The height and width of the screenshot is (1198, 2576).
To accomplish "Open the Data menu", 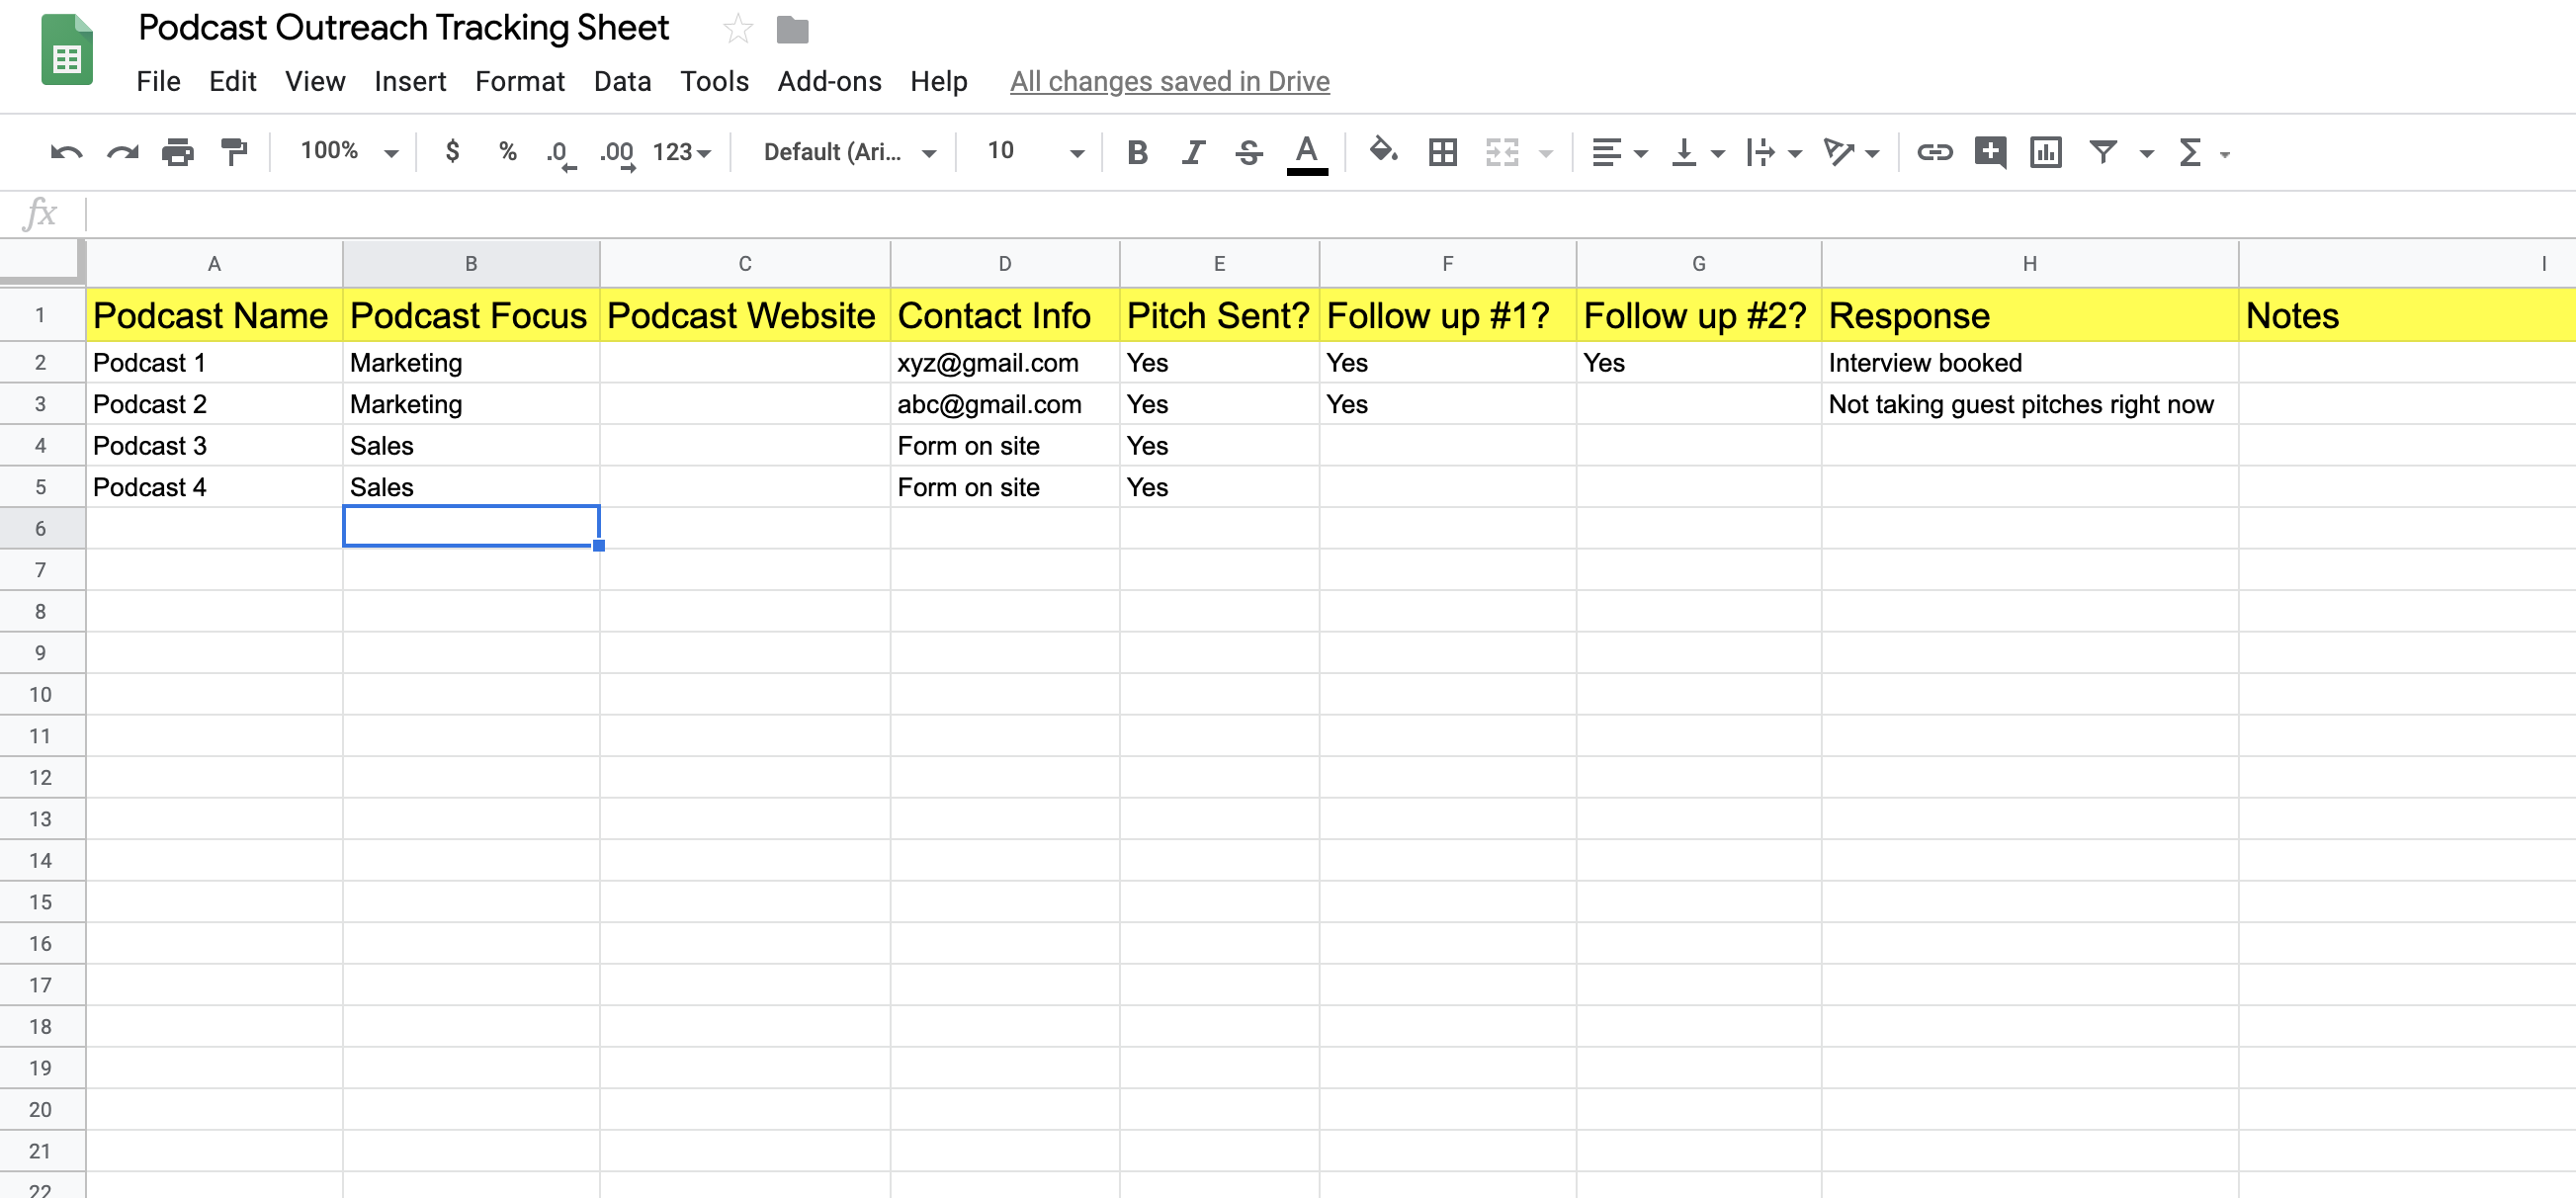I will tap(622, 81).
